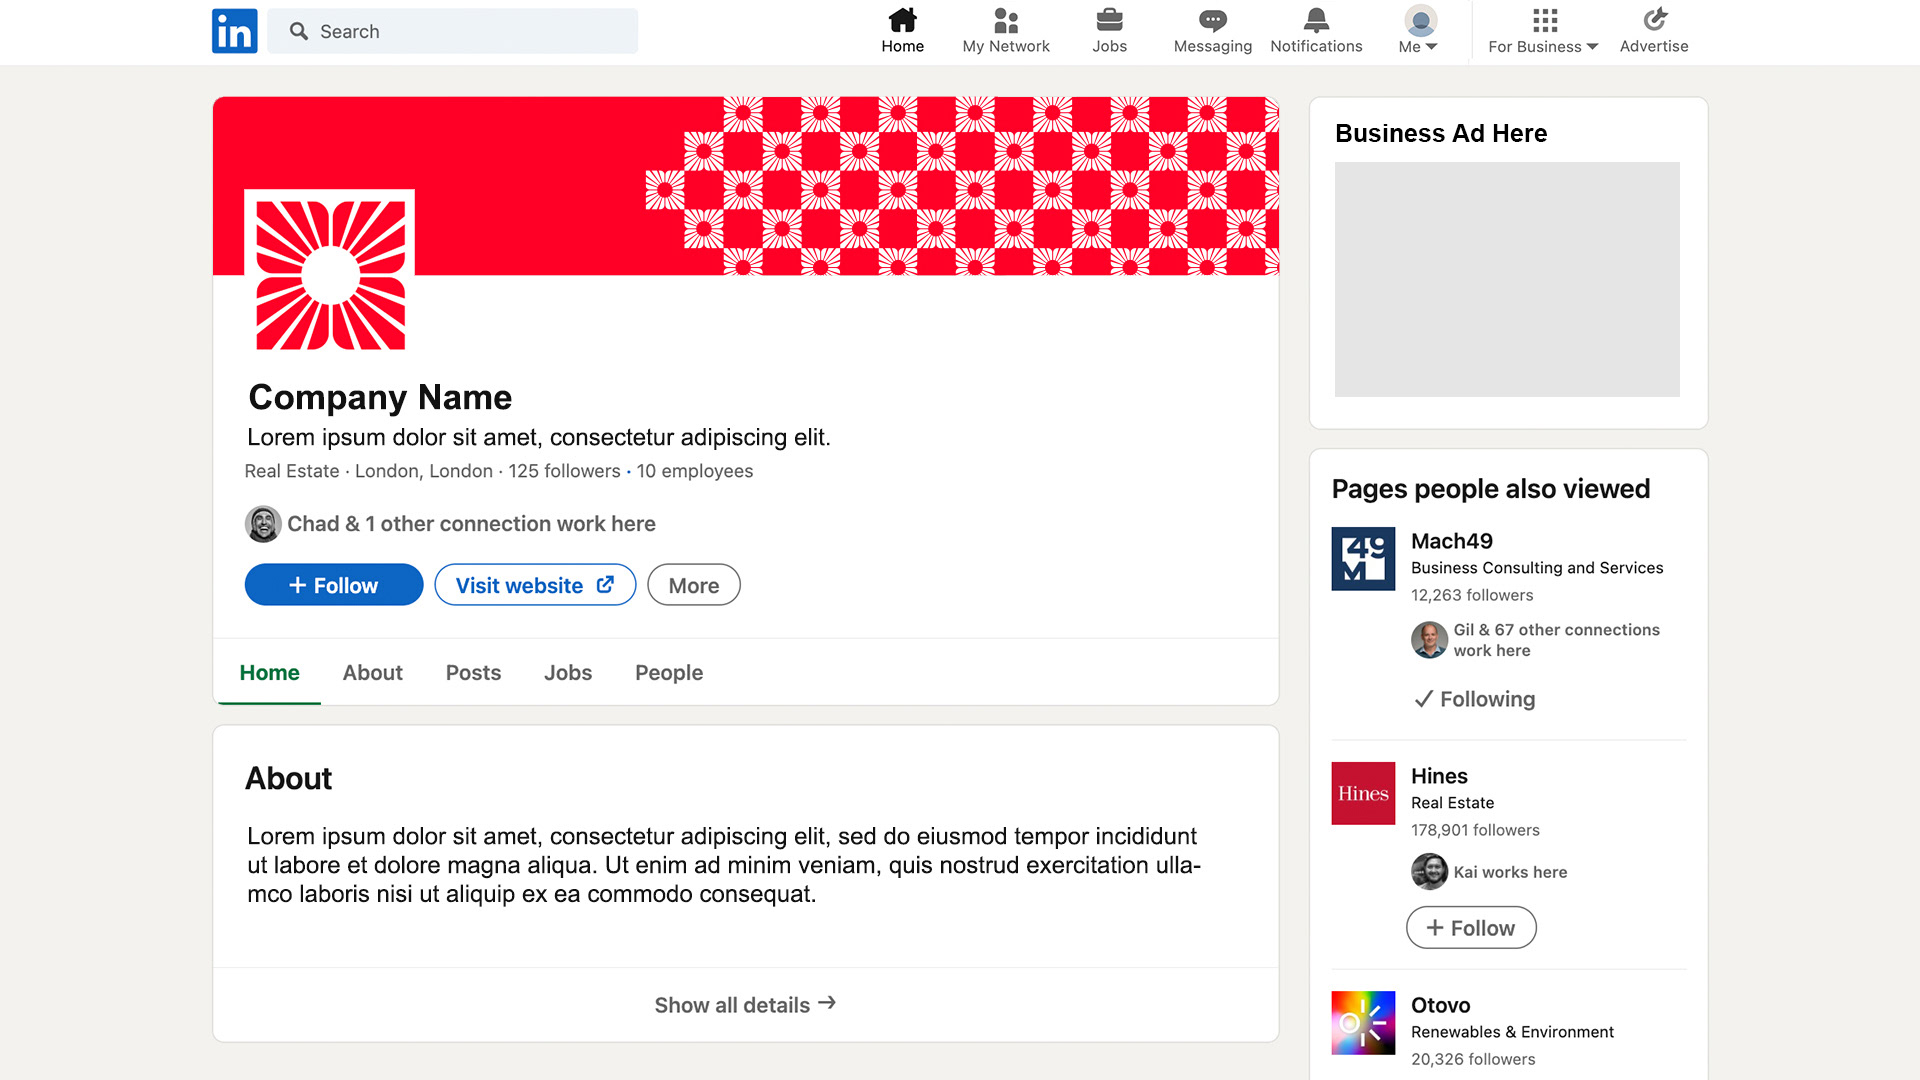Open the Mach49 page name link

[1452, 541]
